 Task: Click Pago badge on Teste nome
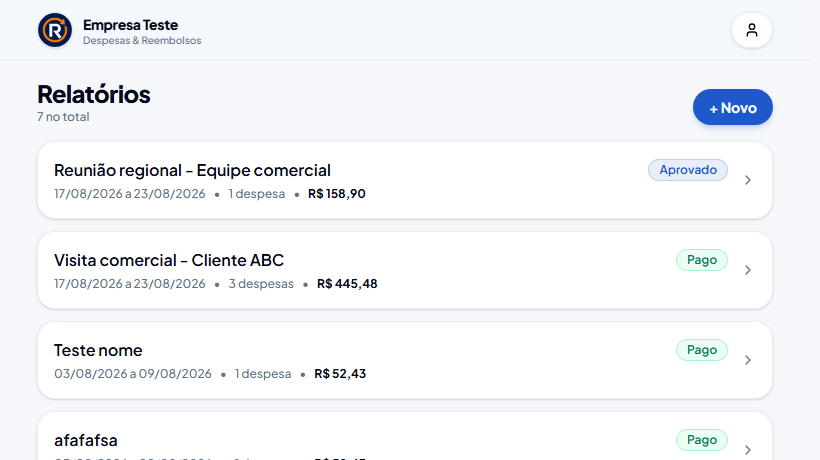[702, 350]
